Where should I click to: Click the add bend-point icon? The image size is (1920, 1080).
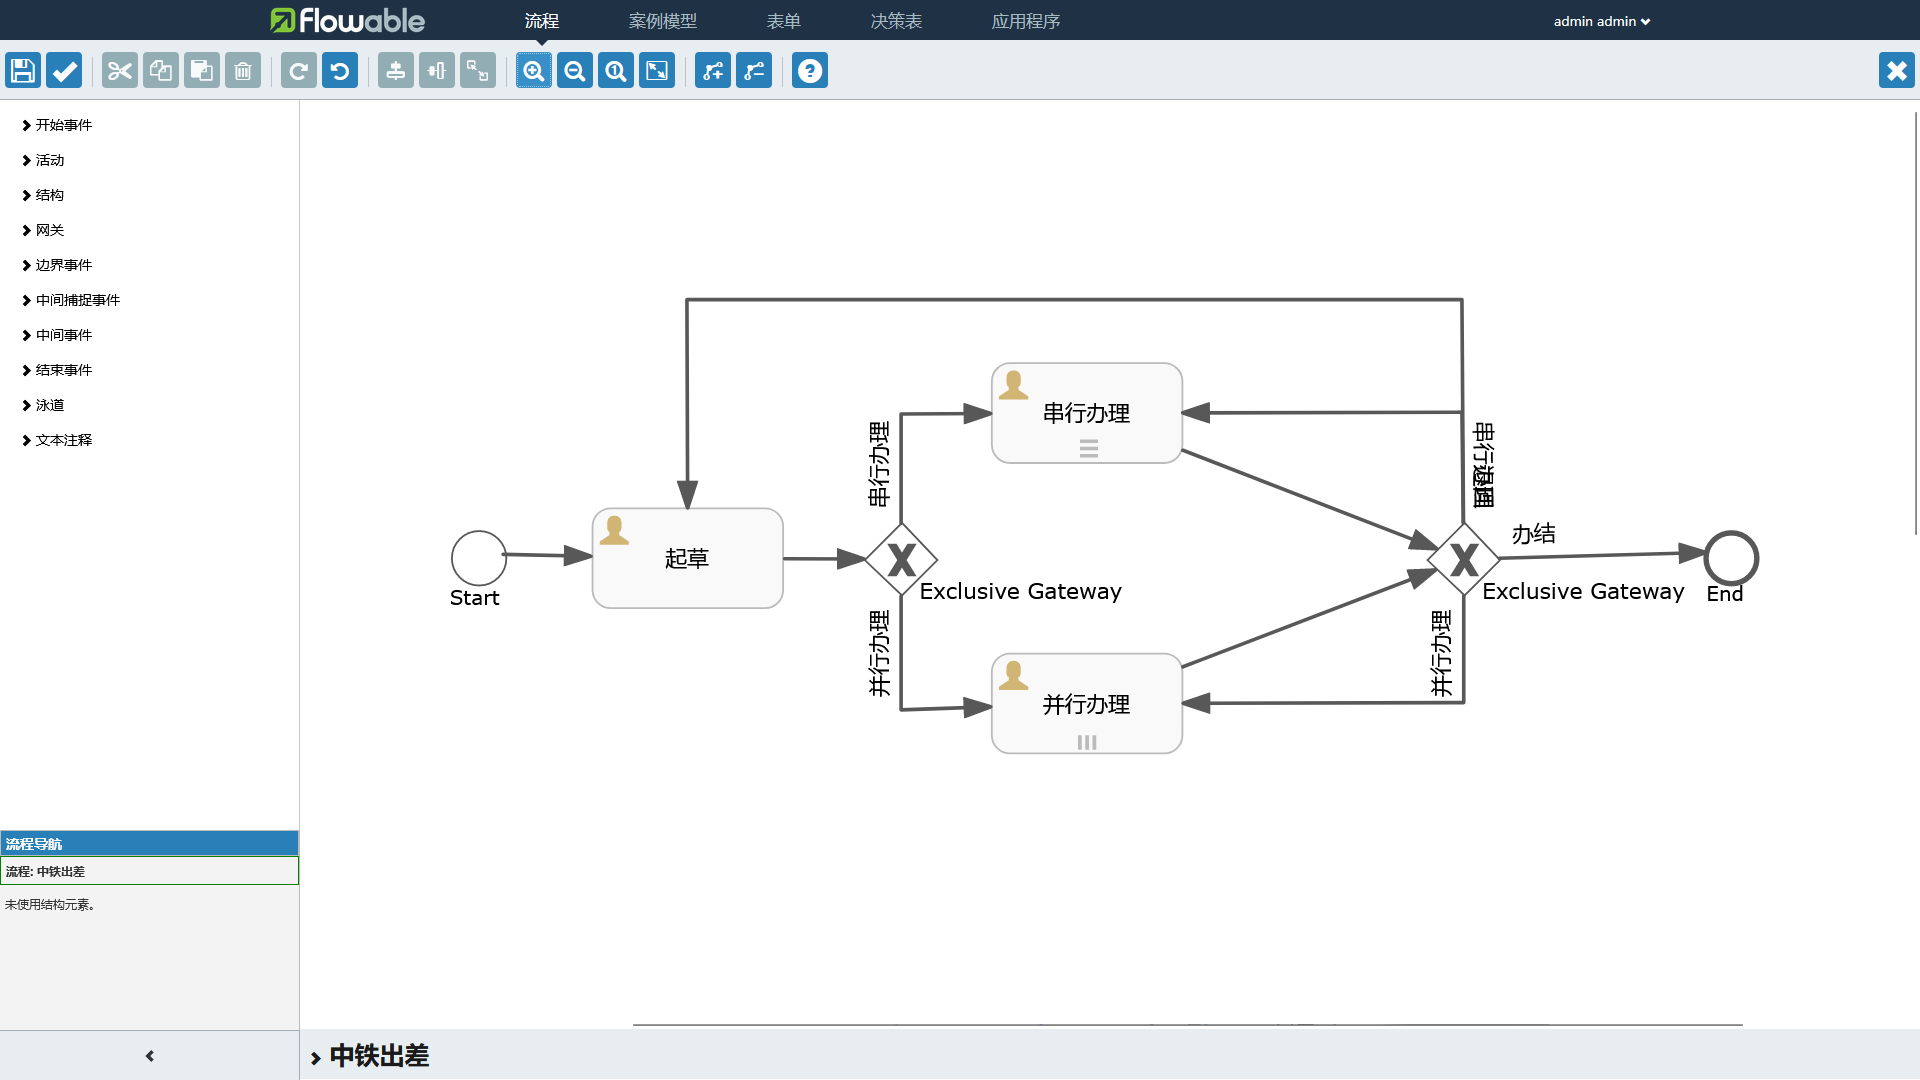pos(713,71)
